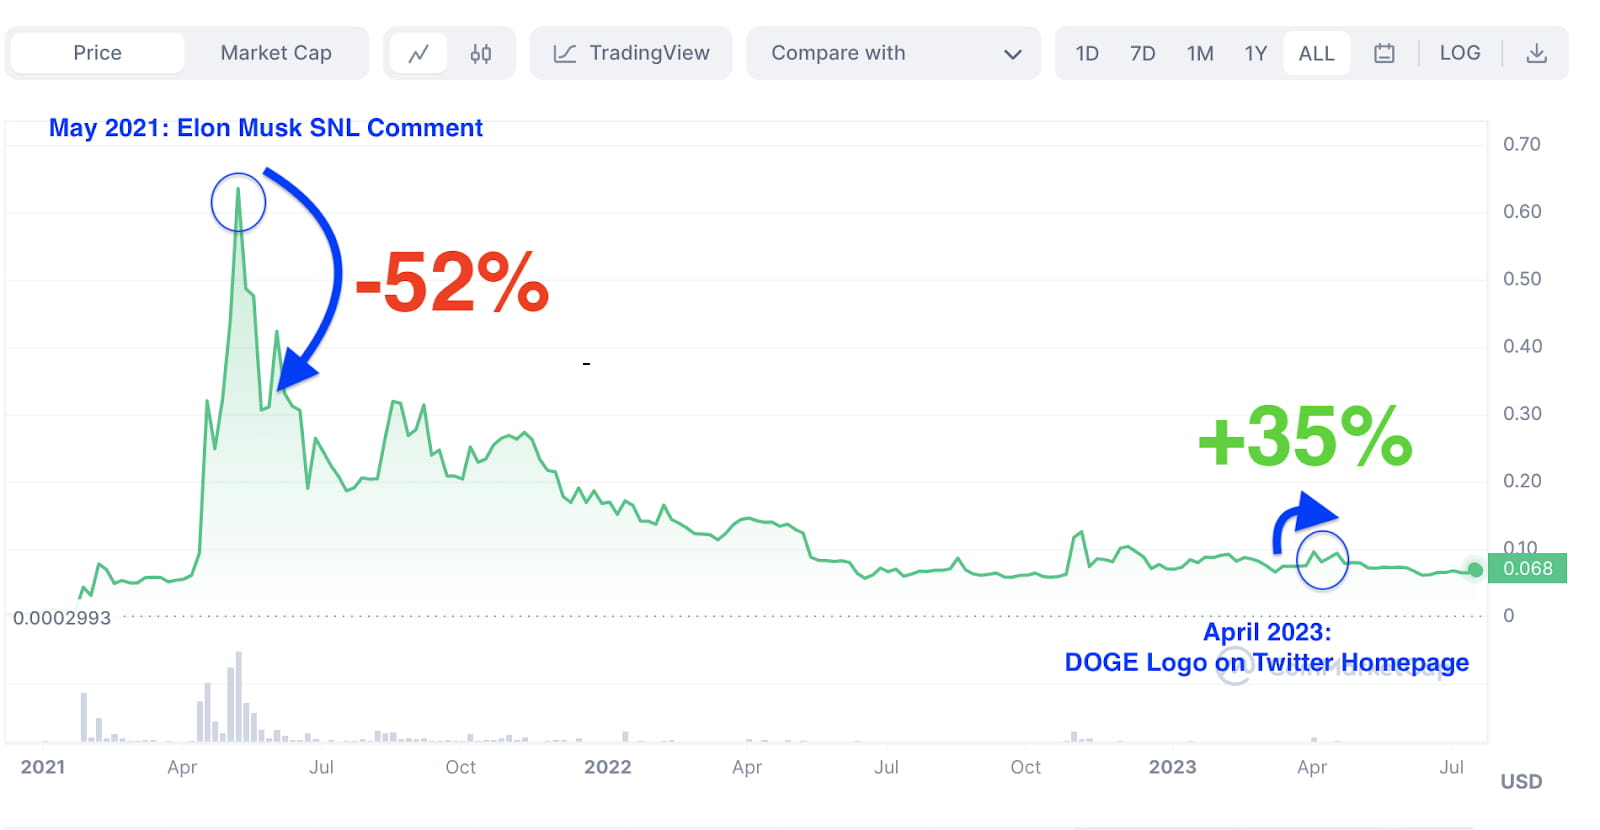Open the calendar date picker icon
The width and height of the screenshot is (1600, 830).
[x=1384, y=53]
